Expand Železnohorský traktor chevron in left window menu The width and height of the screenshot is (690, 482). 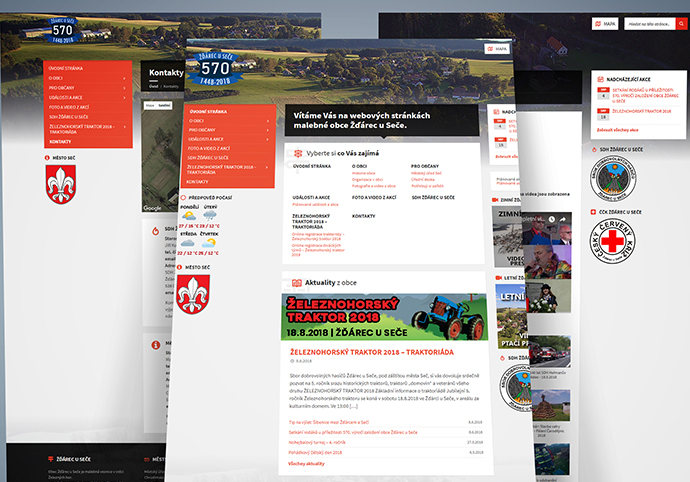[125, 127]
